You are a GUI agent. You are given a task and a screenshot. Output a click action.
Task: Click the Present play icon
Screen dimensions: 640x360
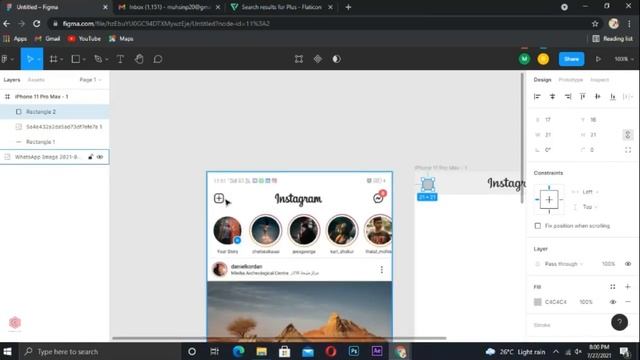(x=598, y=59)
